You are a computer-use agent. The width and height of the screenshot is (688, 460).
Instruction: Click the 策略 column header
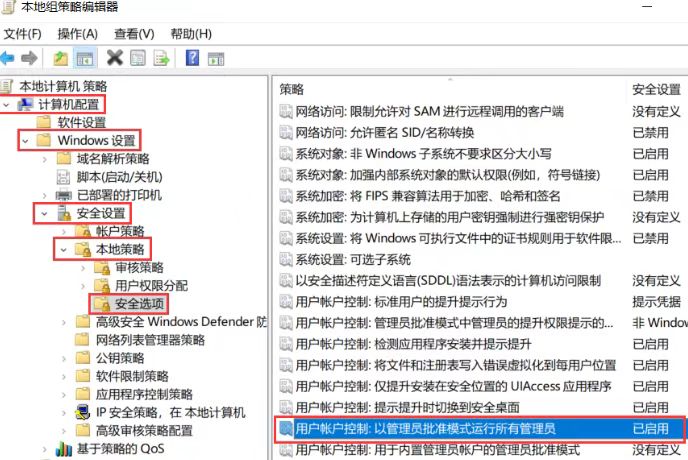292,89
